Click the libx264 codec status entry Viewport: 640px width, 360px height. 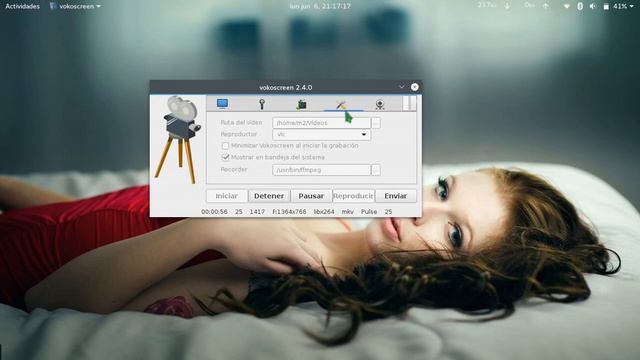[324, 212]
